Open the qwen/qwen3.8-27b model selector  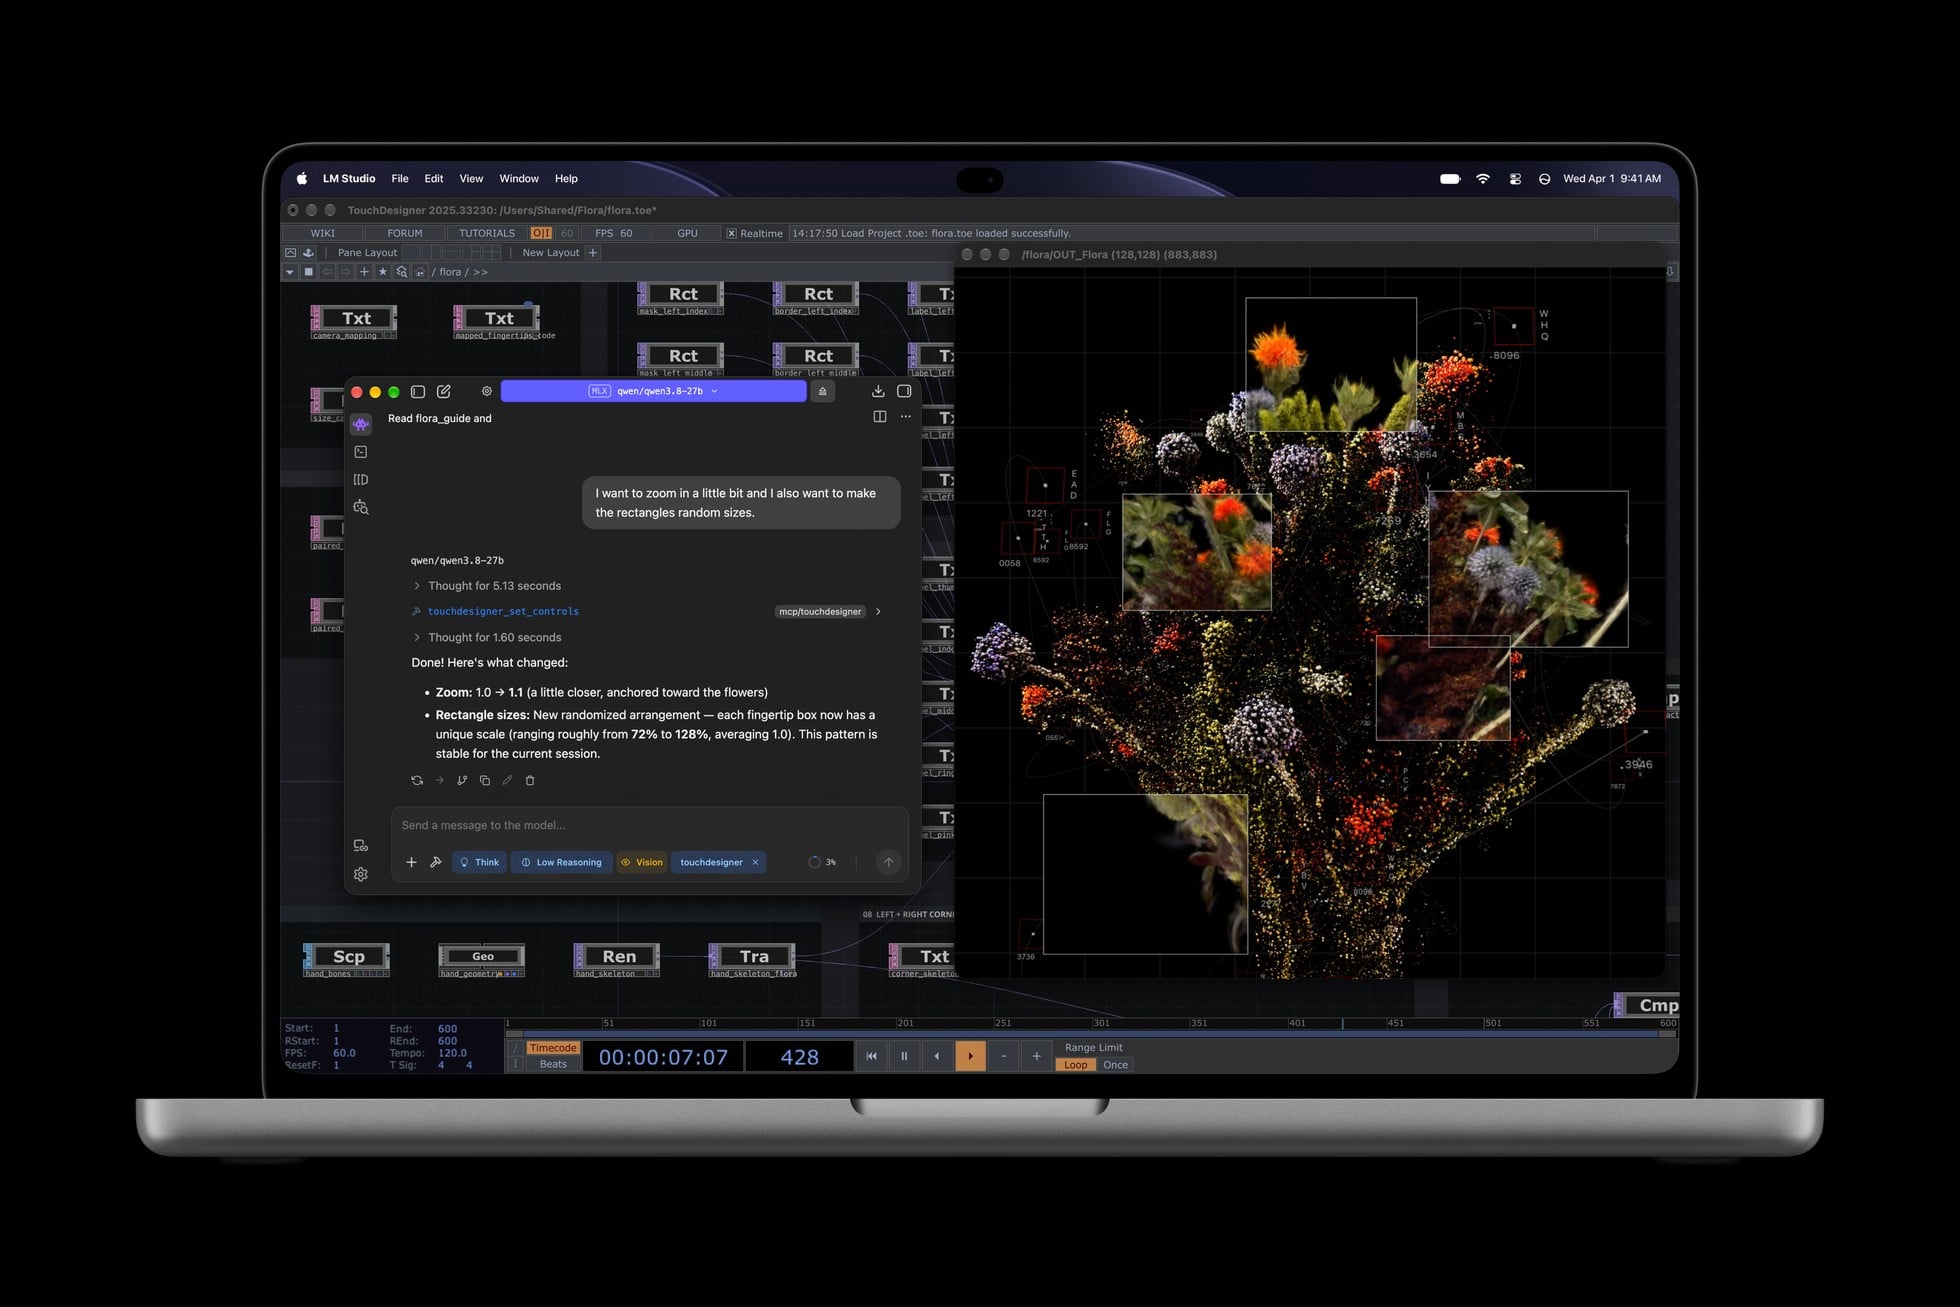pos(653,391)
